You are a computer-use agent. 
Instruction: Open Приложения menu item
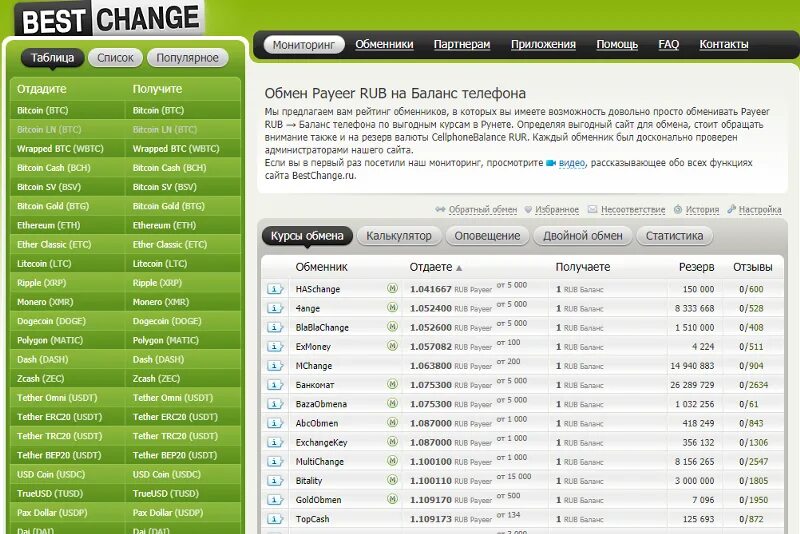(x=543, y=44)
